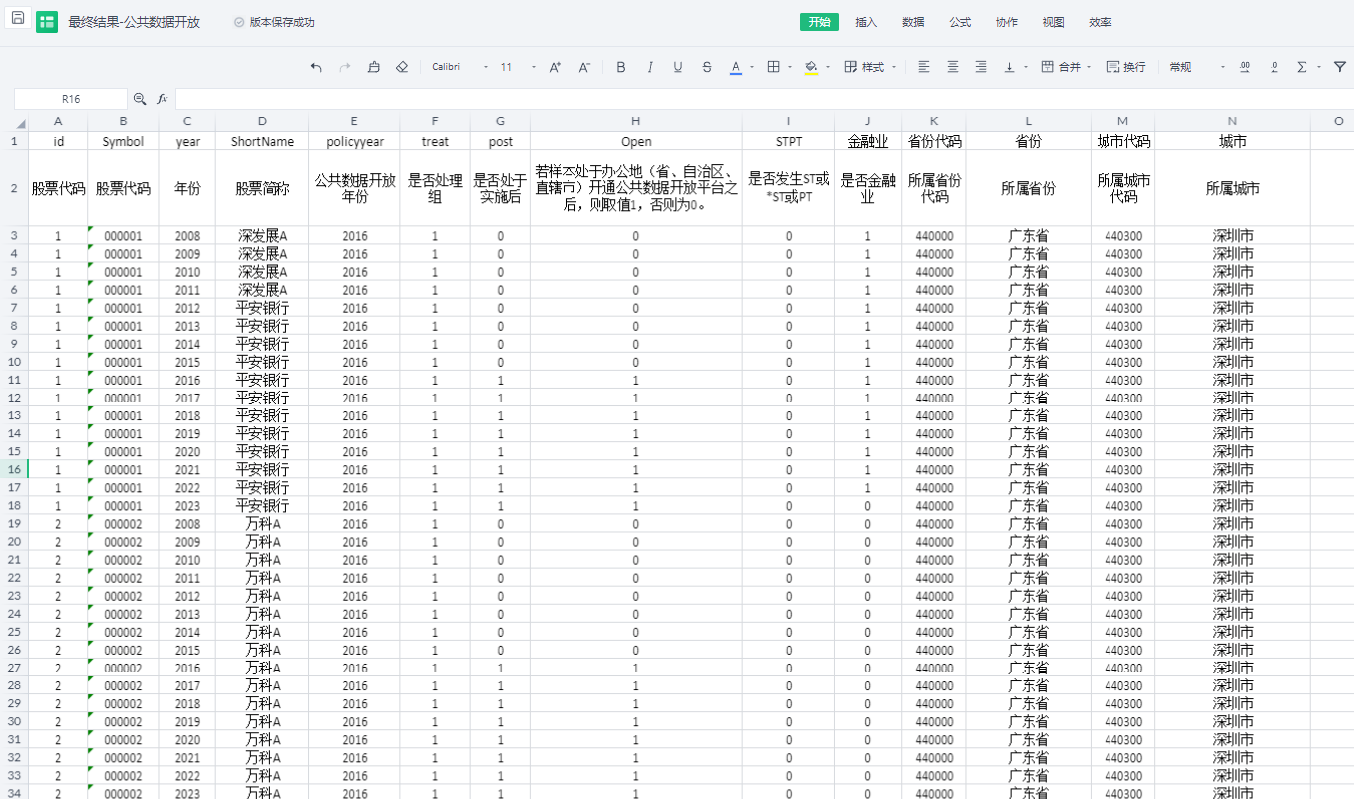This screenshot has width=1354, height=799.
Task: Select column H header
Action: (x=636, y=121)
